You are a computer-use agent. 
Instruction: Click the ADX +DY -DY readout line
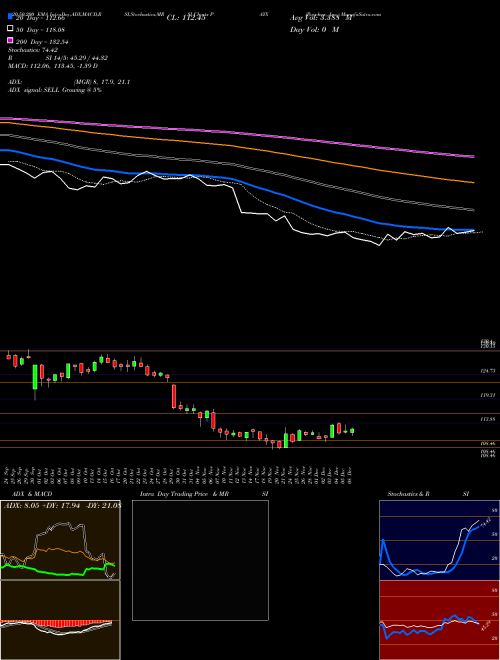(62, 505)
